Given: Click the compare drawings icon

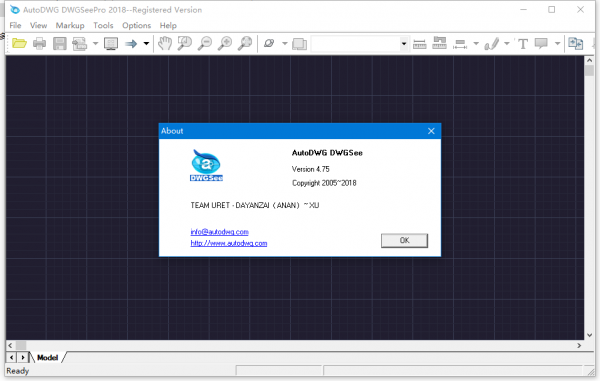Looking at the screenshot, I should pyautogui.click(x=576, y=44).
